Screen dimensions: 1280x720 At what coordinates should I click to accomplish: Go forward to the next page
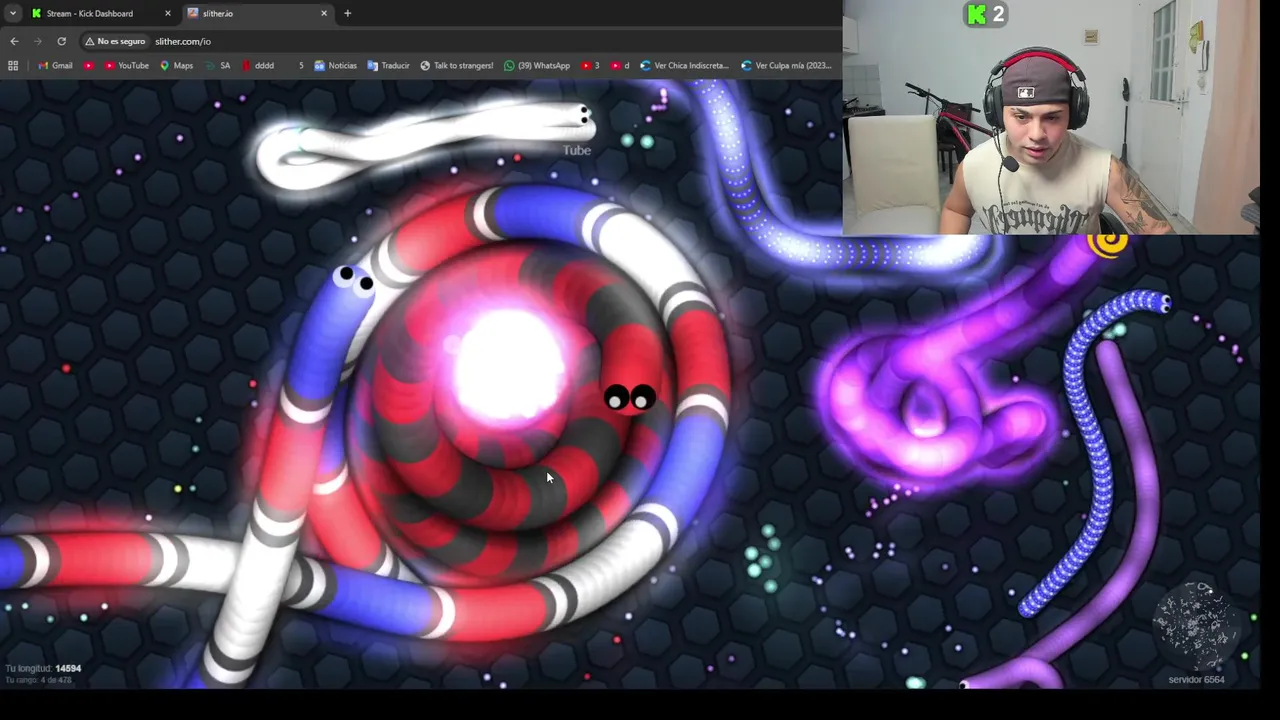tap(38, 41)
